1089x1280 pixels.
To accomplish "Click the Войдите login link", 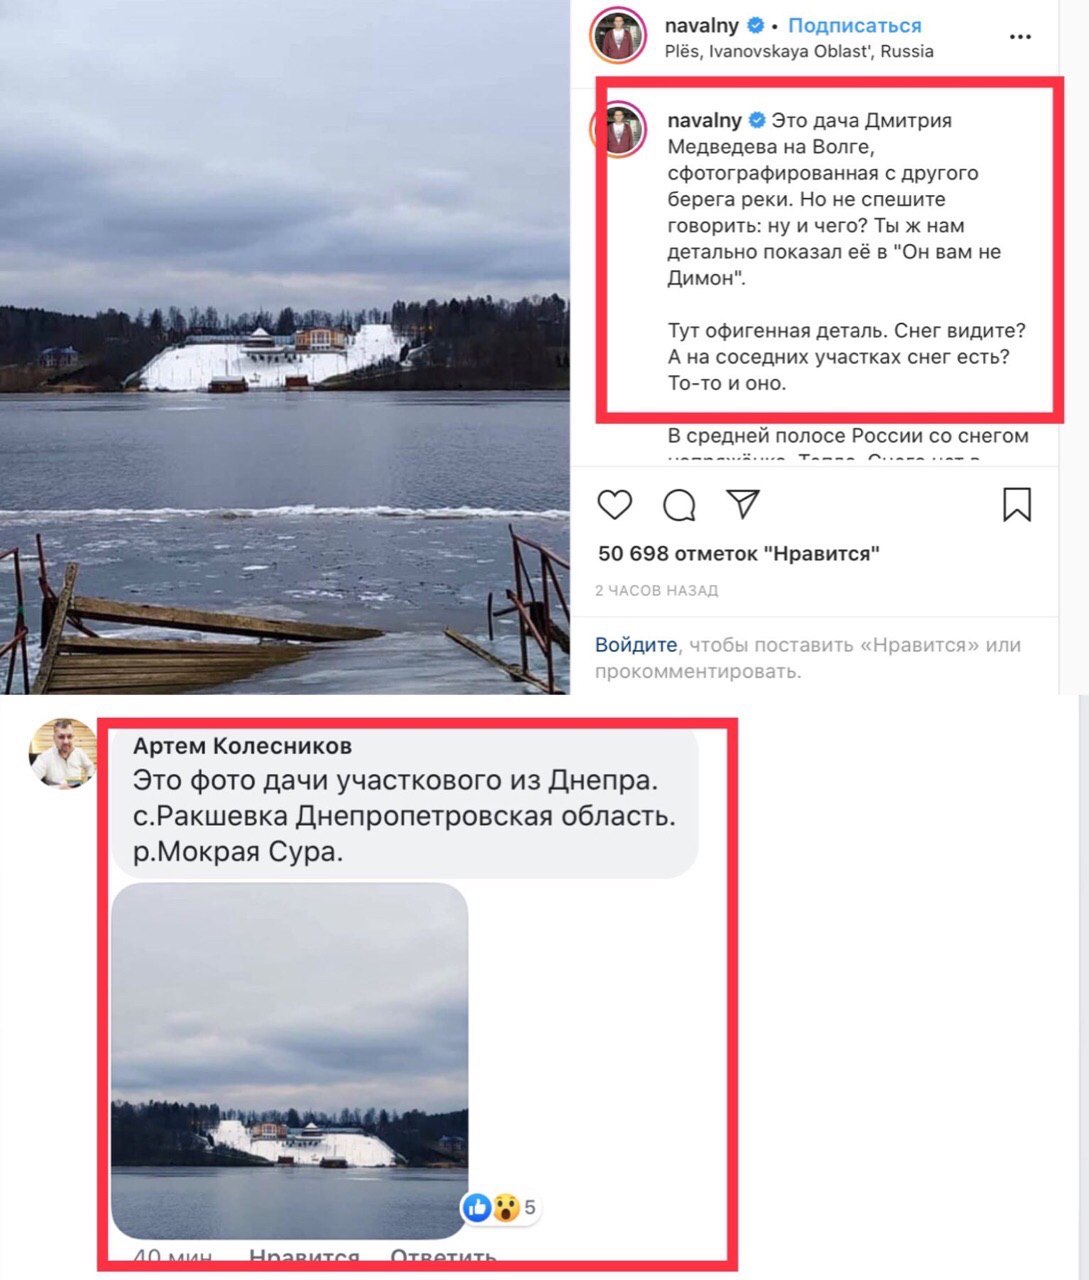I will [x=636, y=645].
